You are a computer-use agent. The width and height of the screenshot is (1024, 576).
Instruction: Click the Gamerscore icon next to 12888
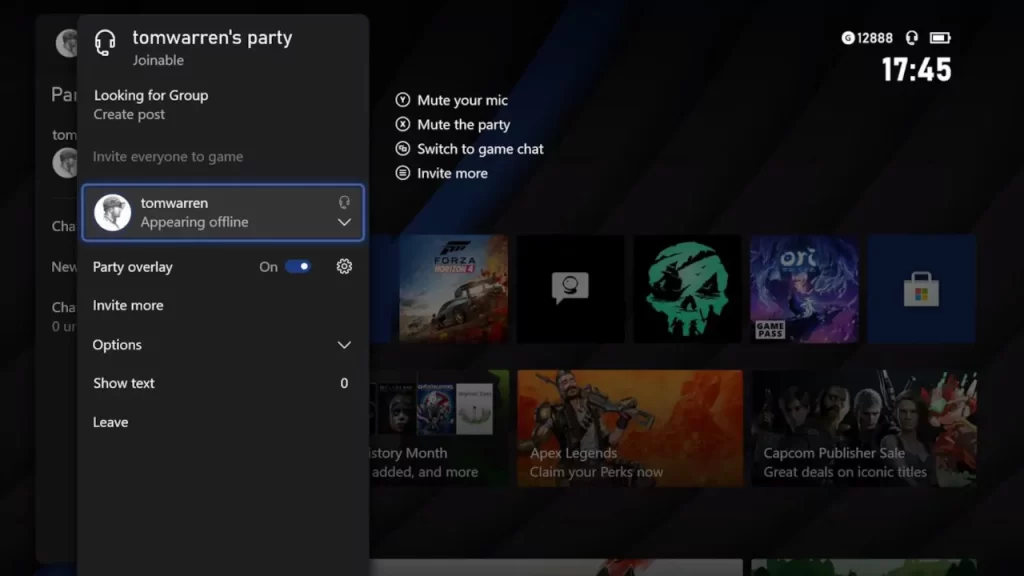point(848,38)
